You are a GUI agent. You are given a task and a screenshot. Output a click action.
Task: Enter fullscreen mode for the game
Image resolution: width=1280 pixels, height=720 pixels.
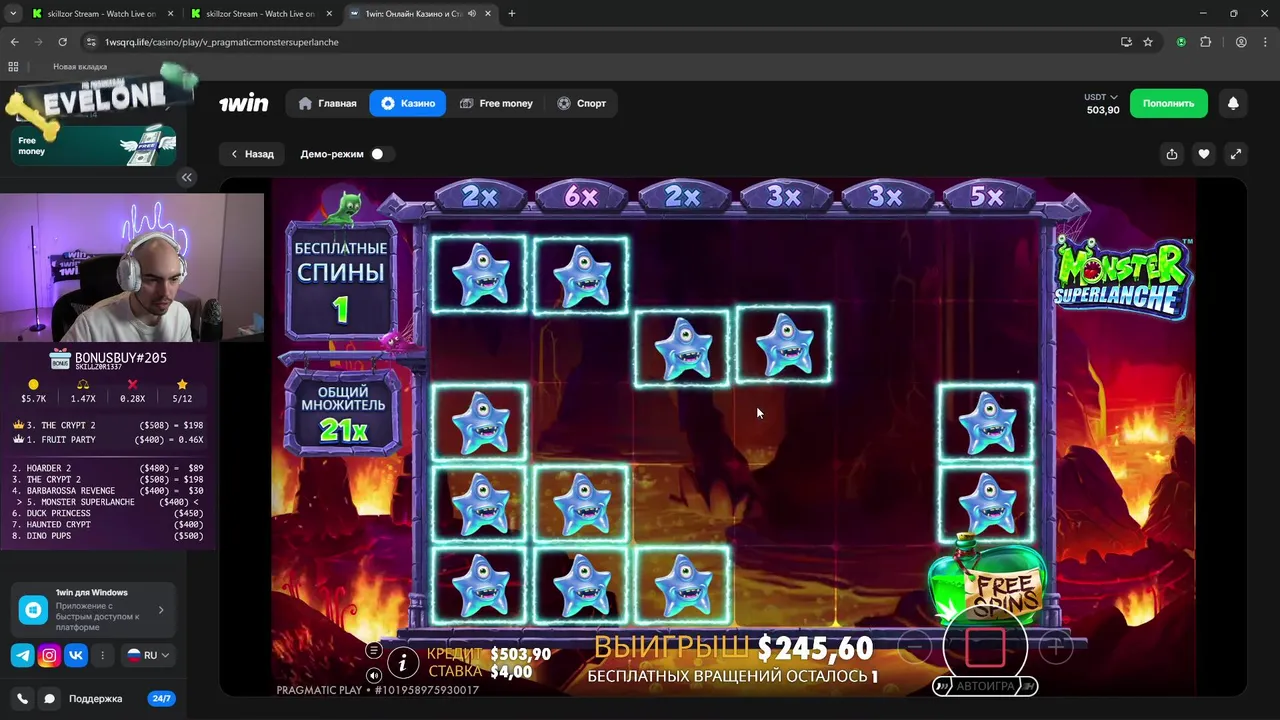[1236, 154]
